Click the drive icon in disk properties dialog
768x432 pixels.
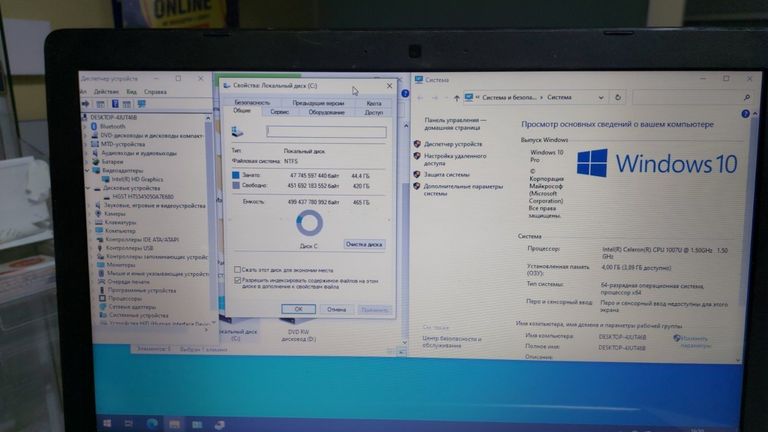coord(237,131)
